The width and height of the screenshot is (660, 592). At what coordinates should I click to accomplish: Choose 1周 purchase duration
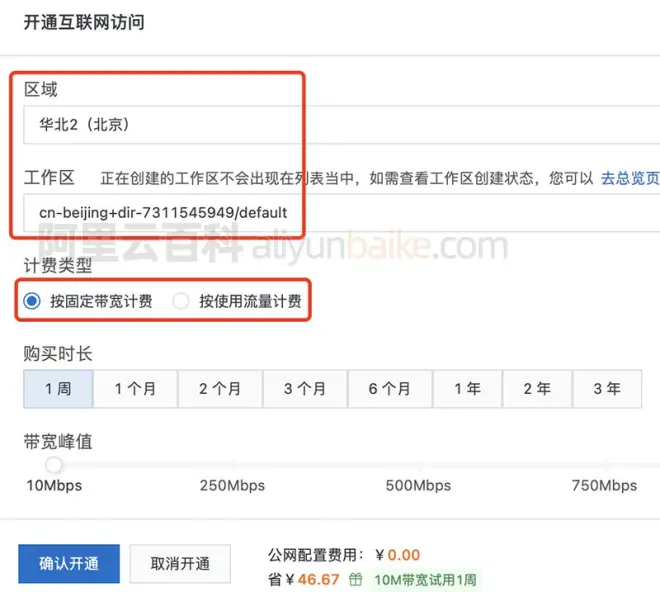(58, 389)
